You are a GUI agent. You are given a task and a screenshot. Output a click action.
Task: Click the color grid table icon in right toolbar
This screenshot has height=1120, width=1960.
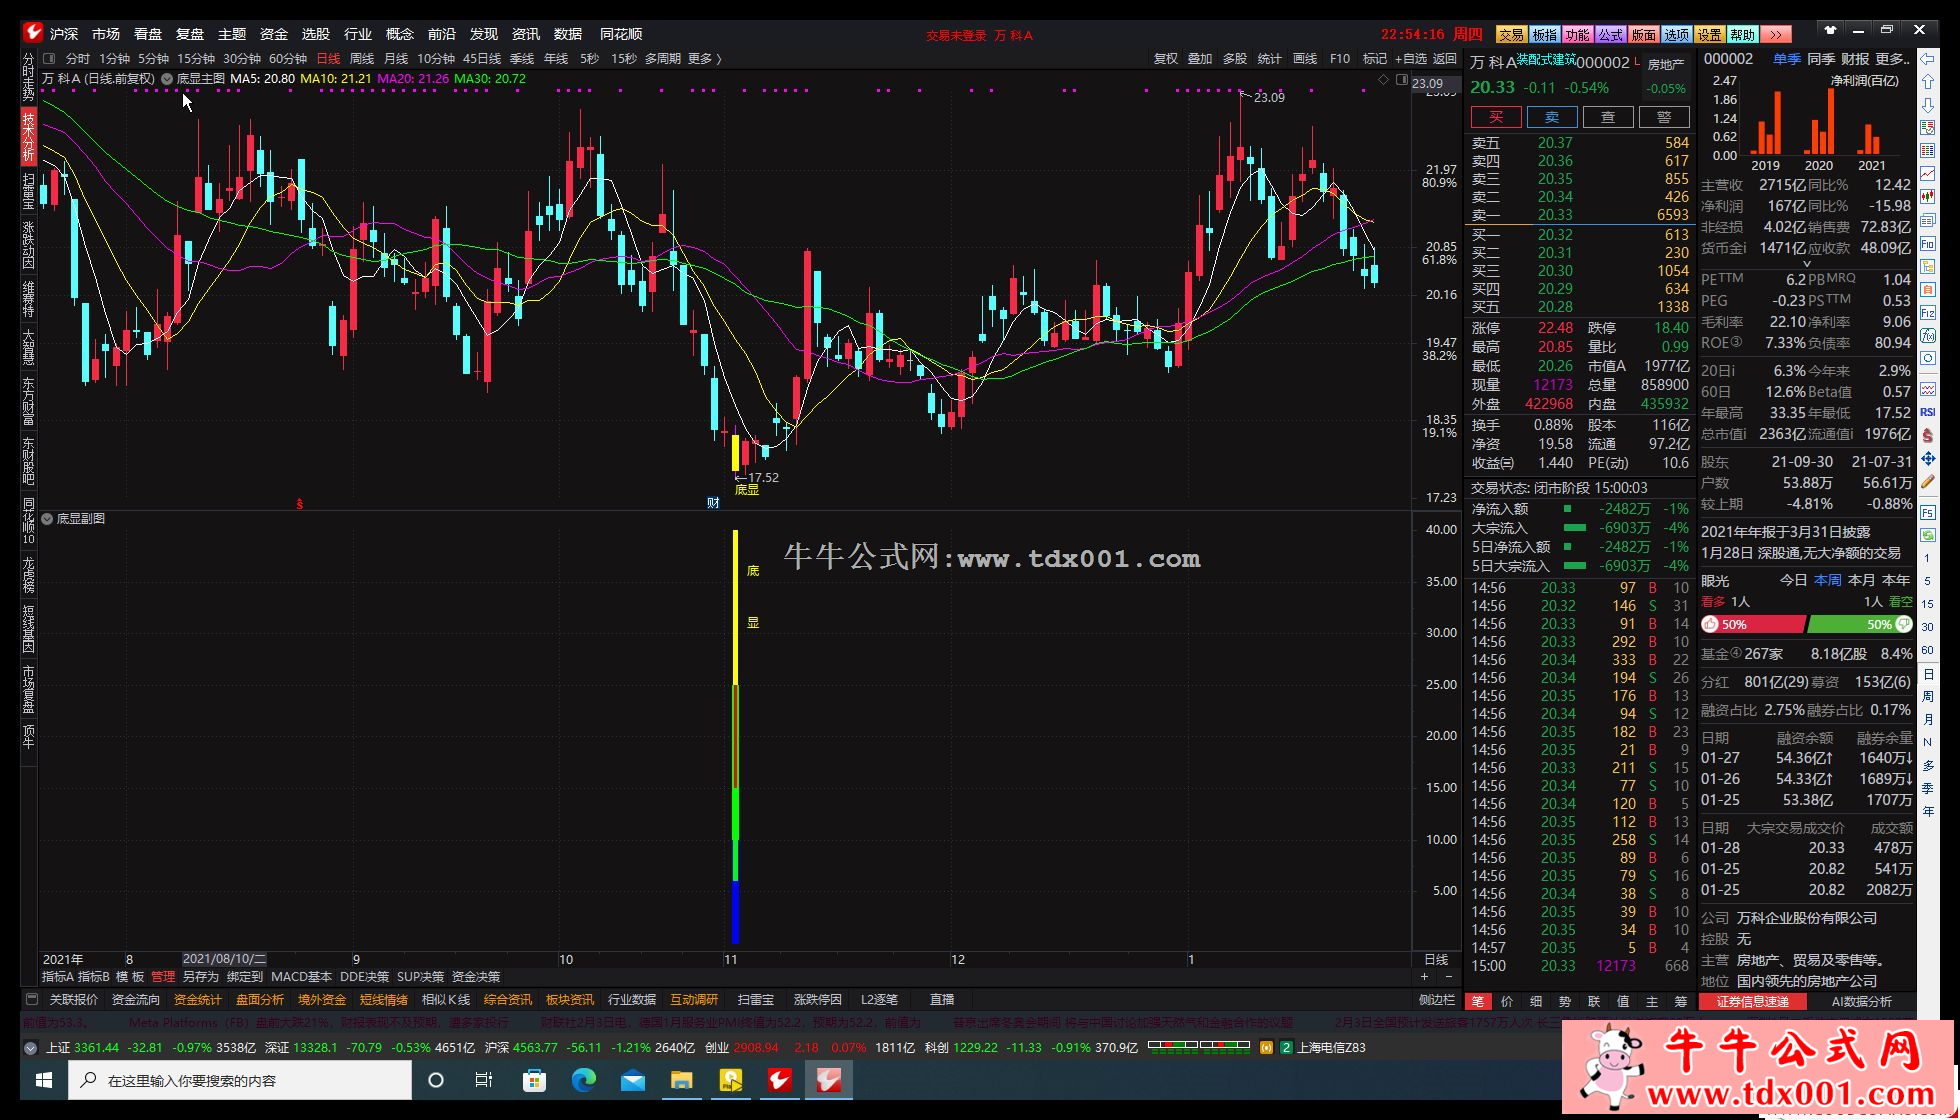(1927, 151)
